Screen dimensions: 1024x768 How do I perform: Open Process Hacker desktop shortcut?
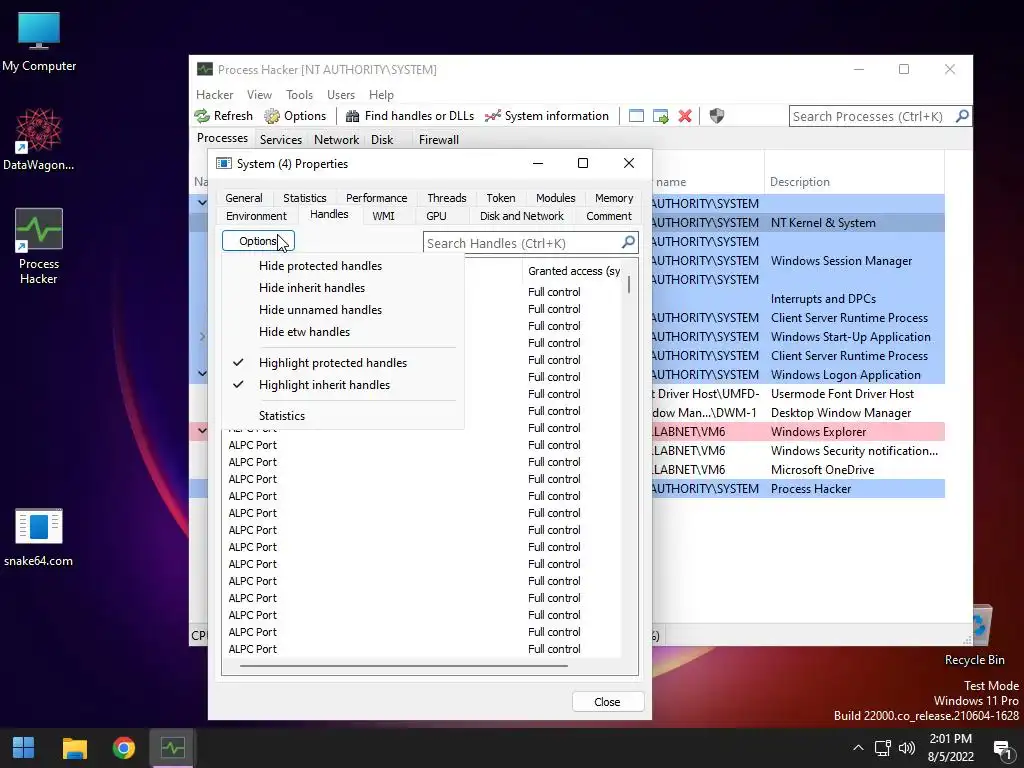pos(39,246)
